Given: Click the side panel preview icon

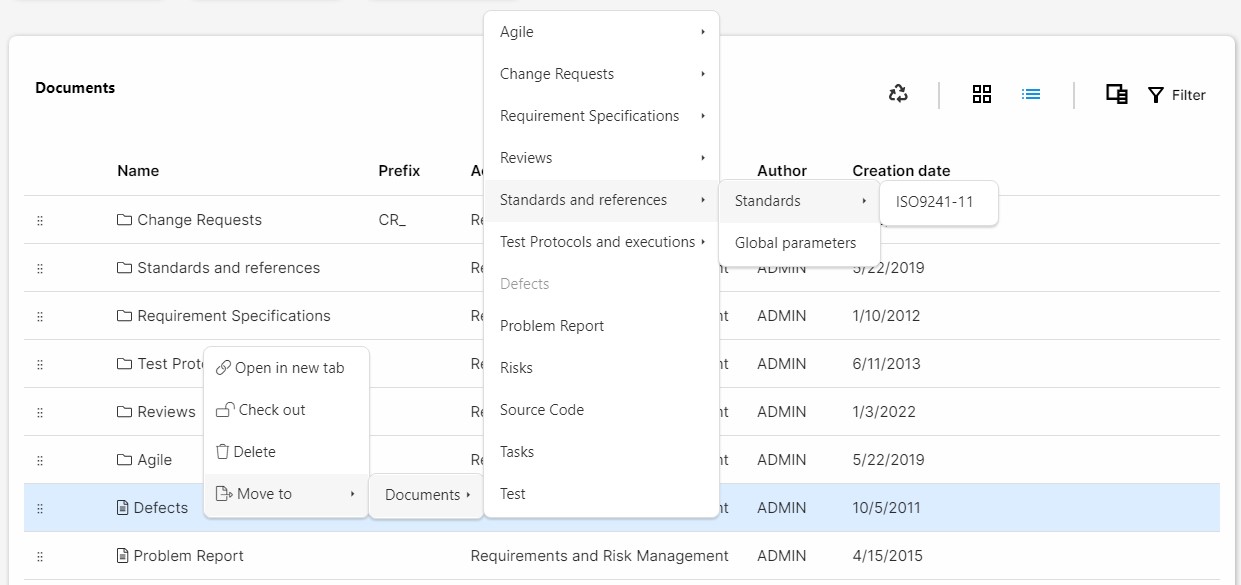Looking at the screenshot, I should coord(1116,94).
